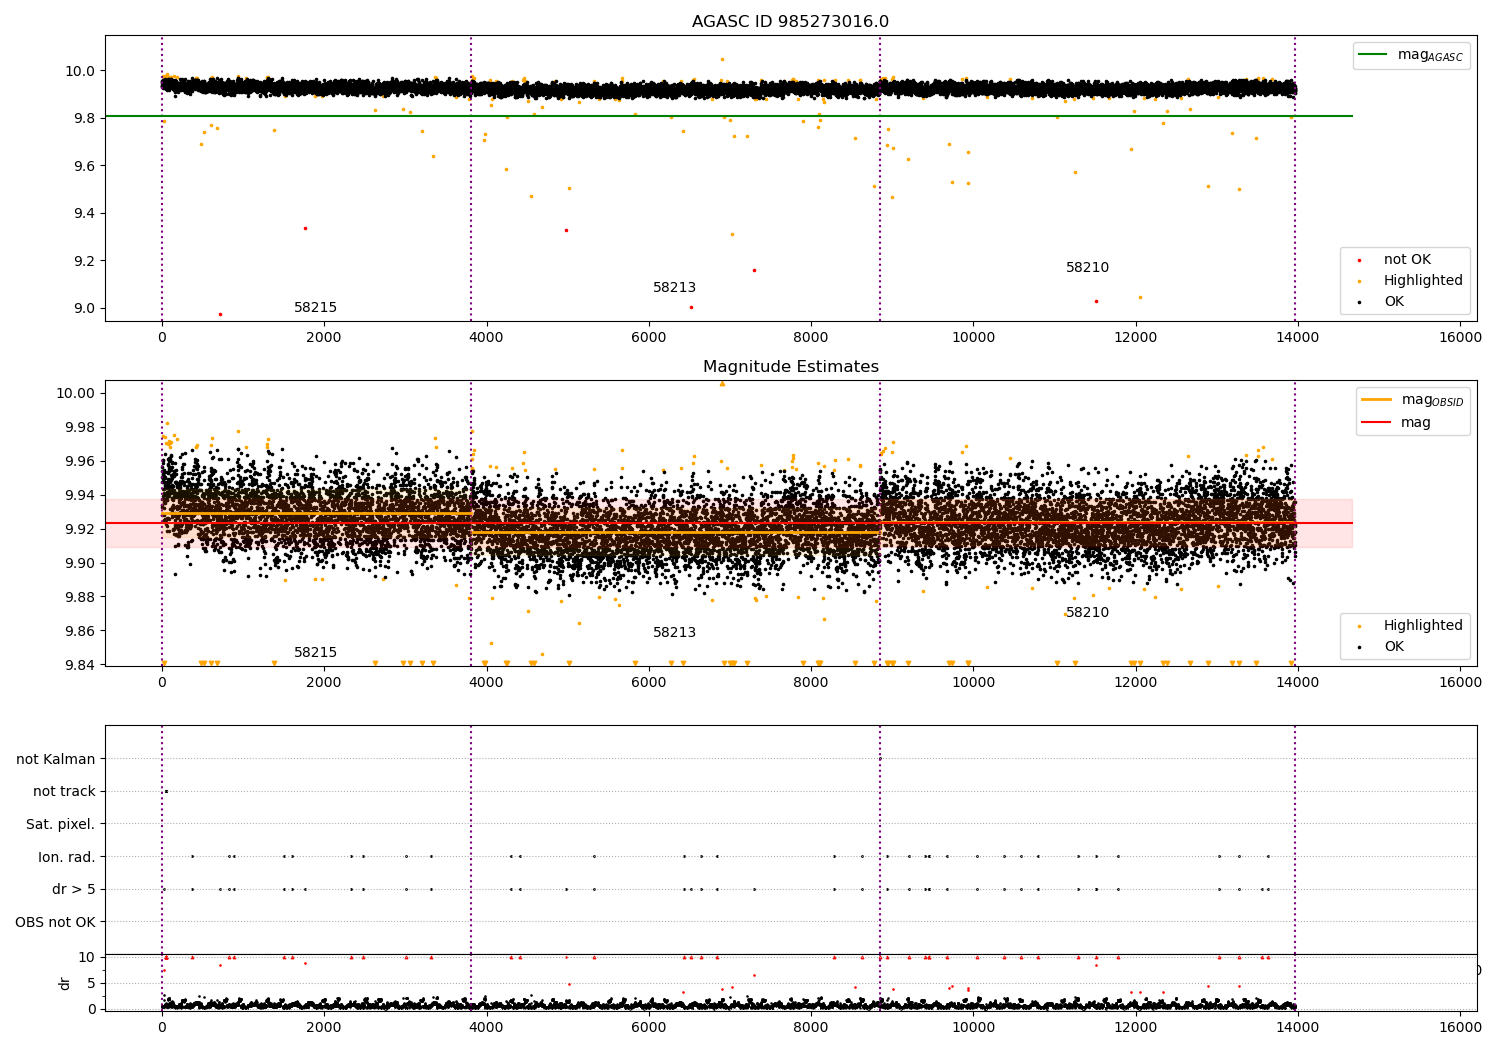
Task: Click the '58215' annotation in top plot
Action: (x=315, y=308)
